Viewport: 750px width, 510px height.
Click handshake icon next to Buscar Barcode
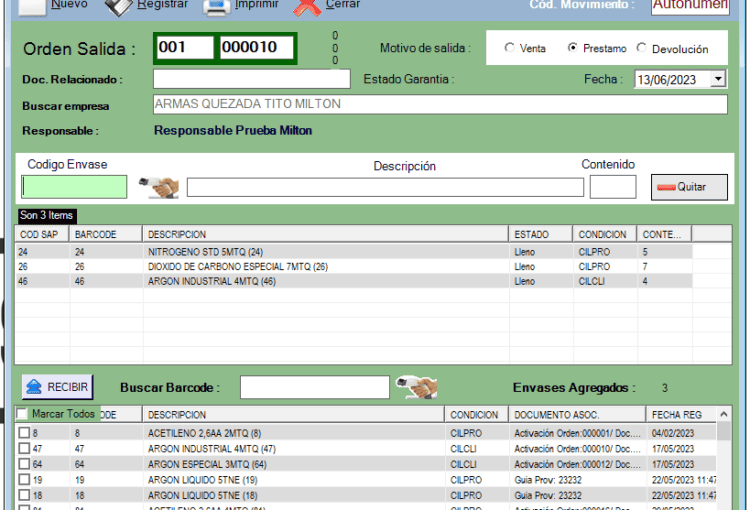[x=416, y=387]
